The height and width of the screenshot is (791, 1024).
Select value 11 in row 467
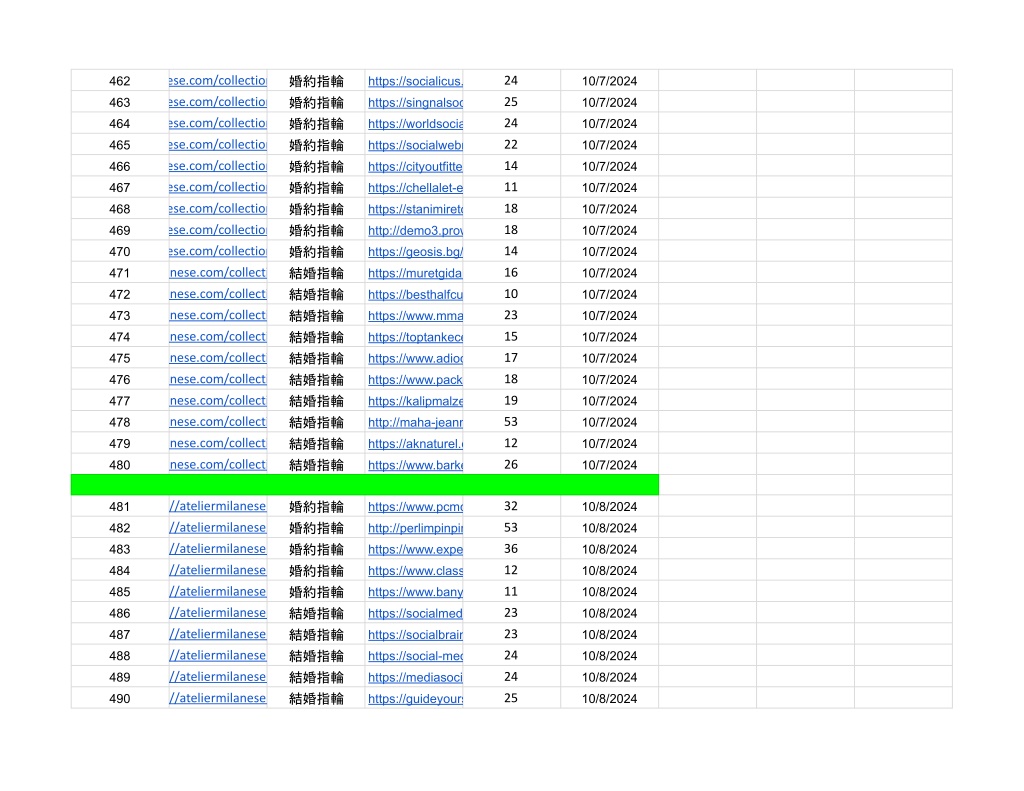pyautogui.click(x=511, y=187)
